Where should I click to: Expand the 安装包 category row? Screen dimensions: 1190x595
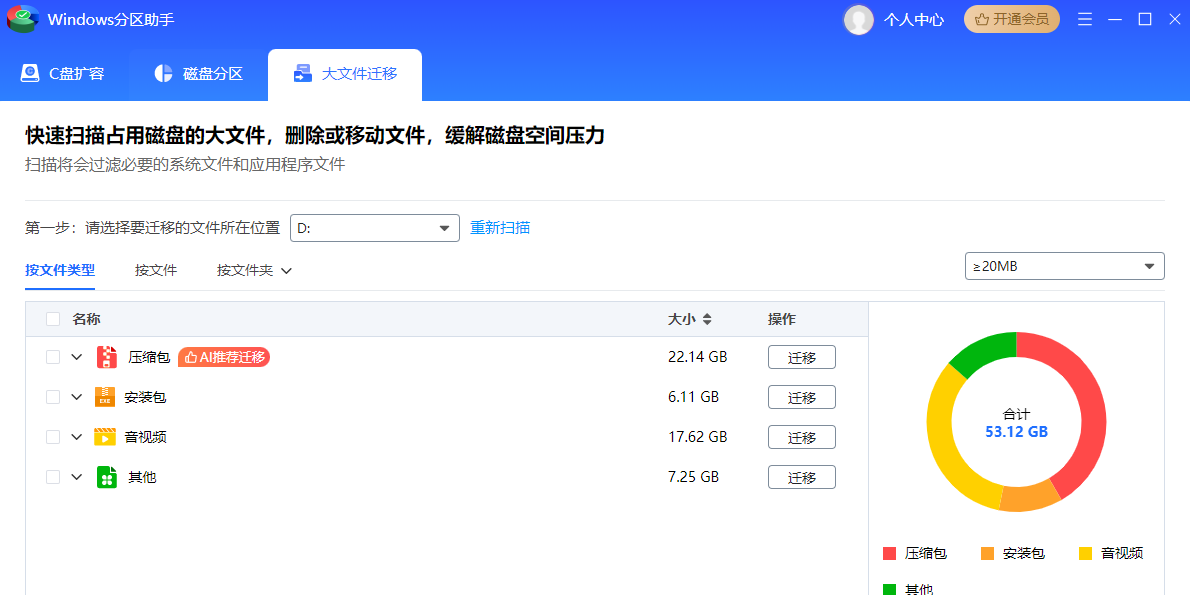[77, 397]
